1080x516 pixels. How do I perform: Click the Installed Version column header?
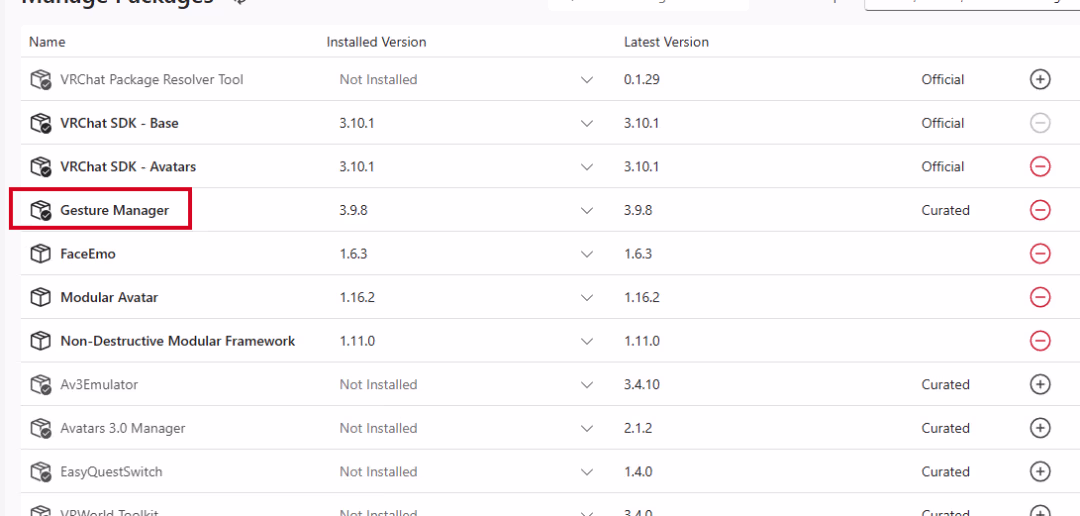[376, 42]
